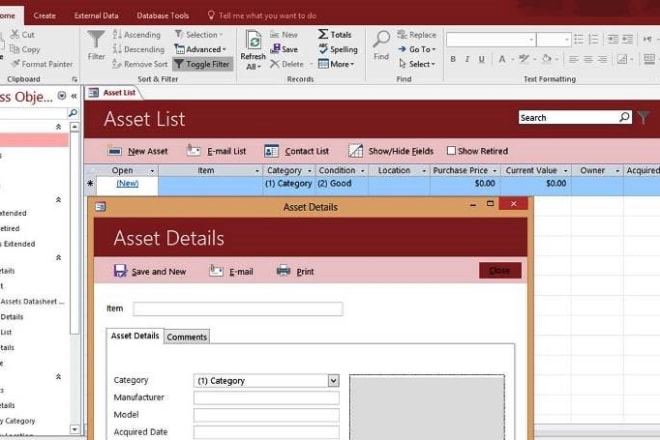
Task: Select the Asset List document tab
Action: [x=113, y=93]
